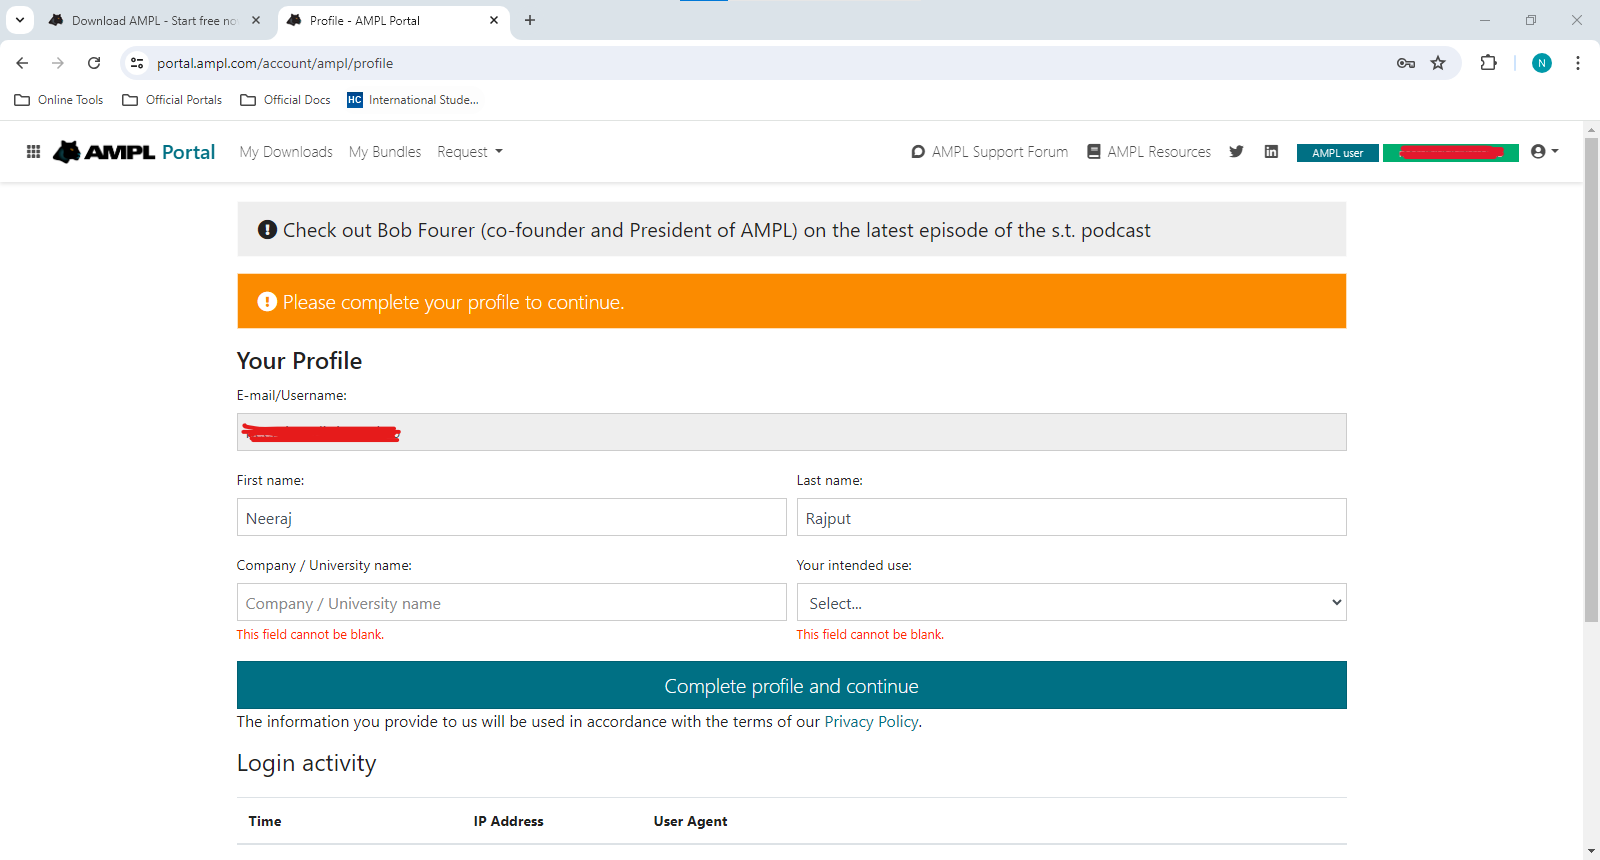Open the Your intended use dropdown
The width and height of the screenshot is (1600, 860).
click(1071, 602)
